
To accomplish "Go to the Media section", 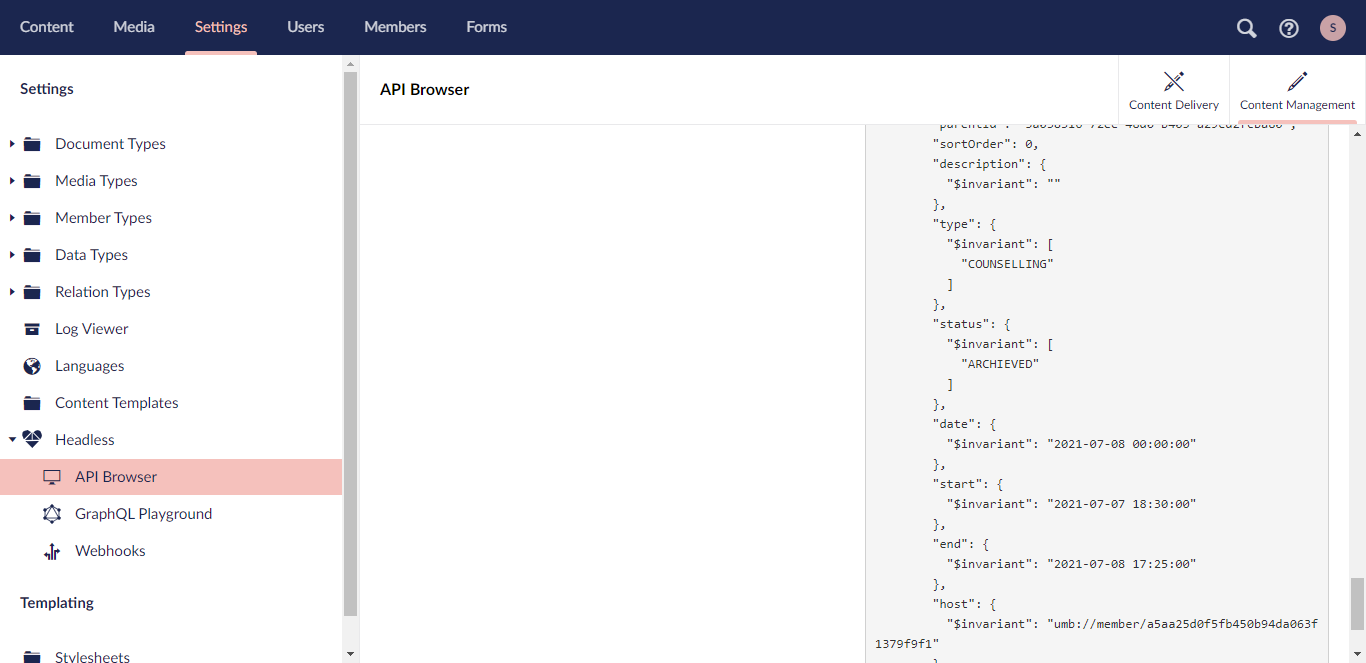I will (134, 27).
